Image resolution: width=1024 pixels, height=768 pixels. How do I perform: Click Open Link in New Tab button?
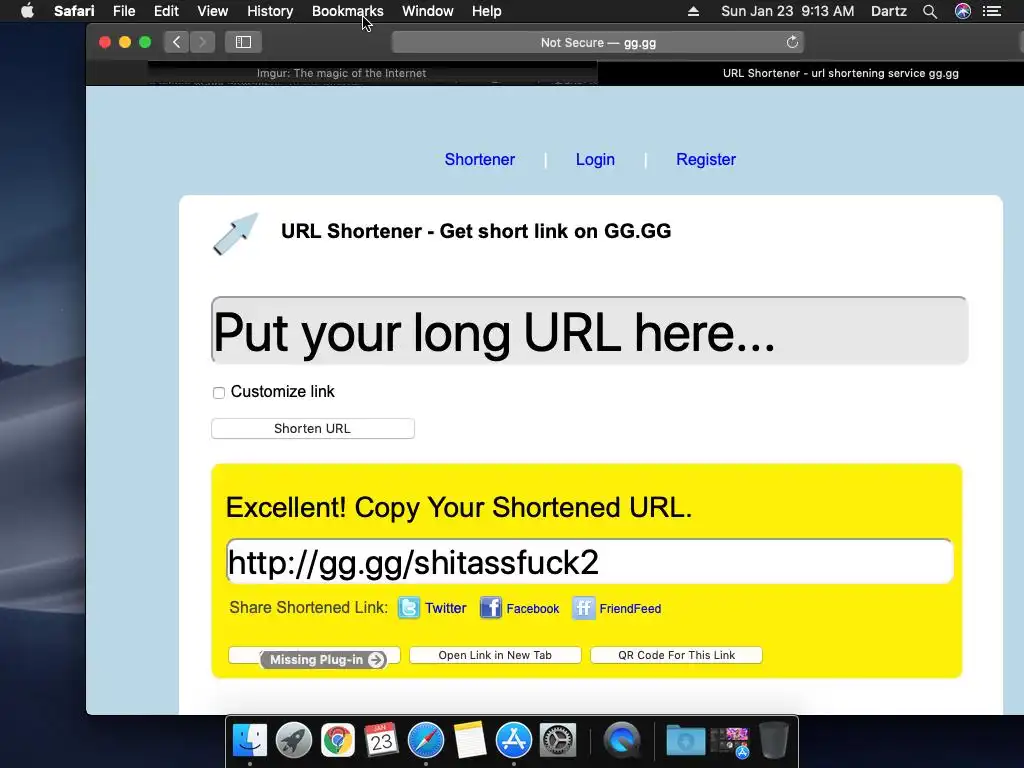495,655
